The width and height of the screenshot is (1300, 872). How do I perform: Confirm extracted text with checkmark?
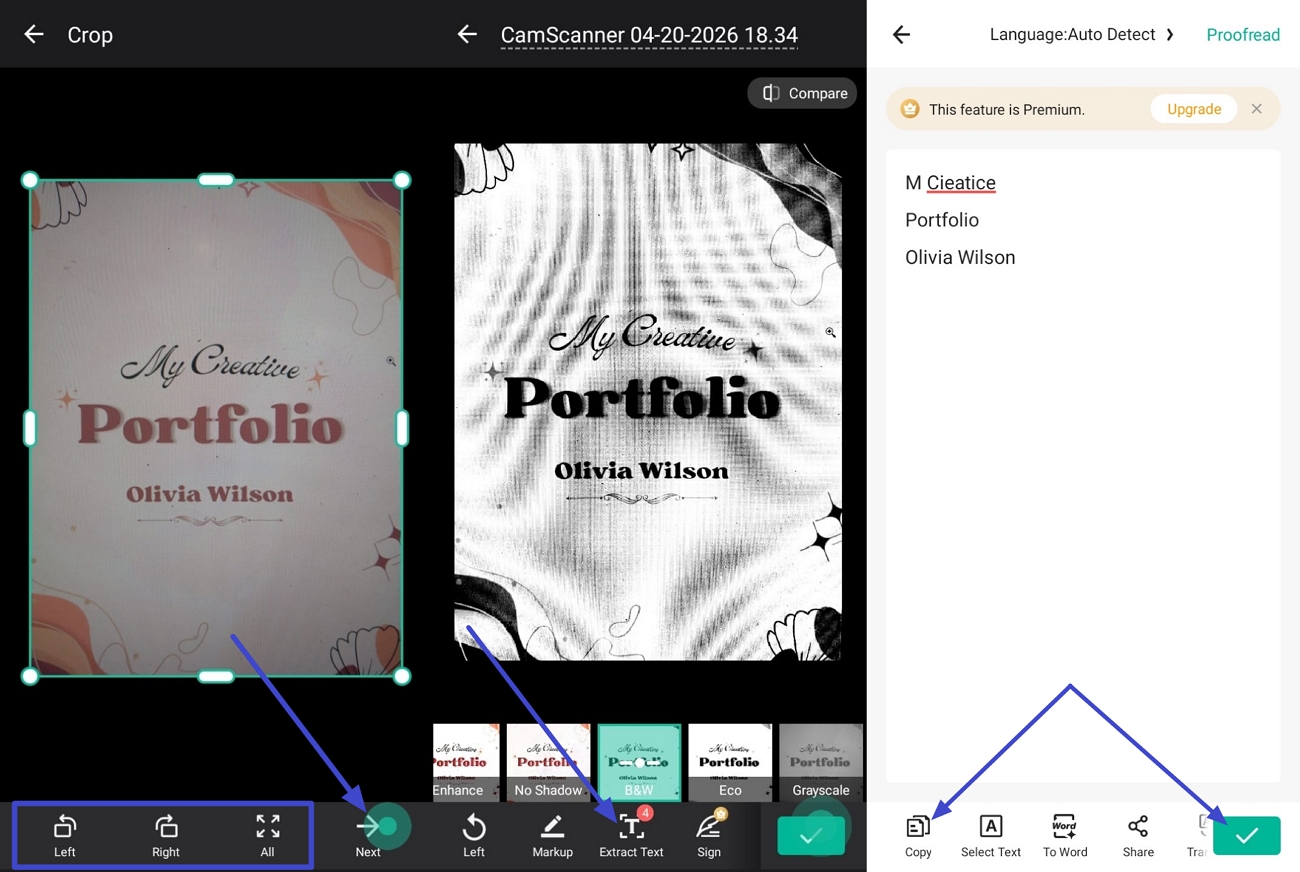point(1247,836)
